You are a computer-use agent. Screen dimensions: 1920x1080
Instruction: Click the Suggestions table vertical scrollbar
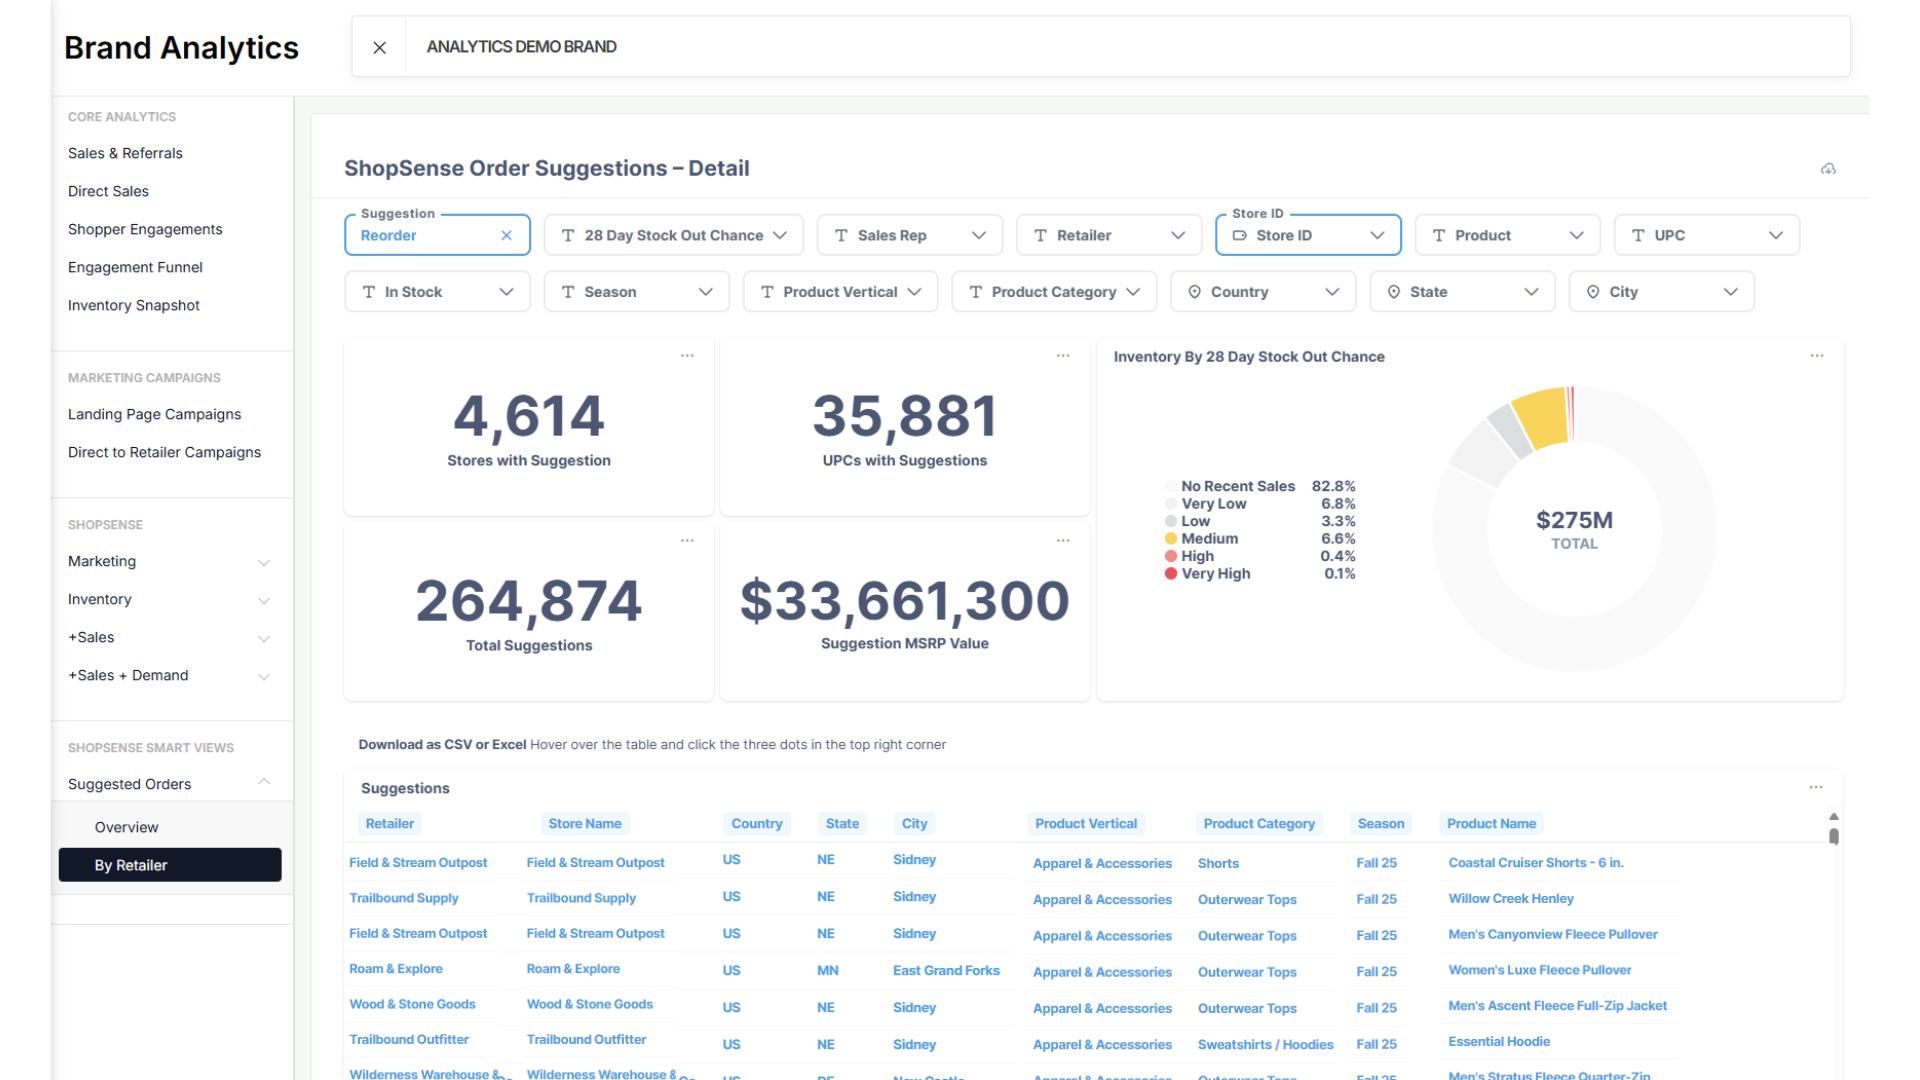click(1833, 836)
